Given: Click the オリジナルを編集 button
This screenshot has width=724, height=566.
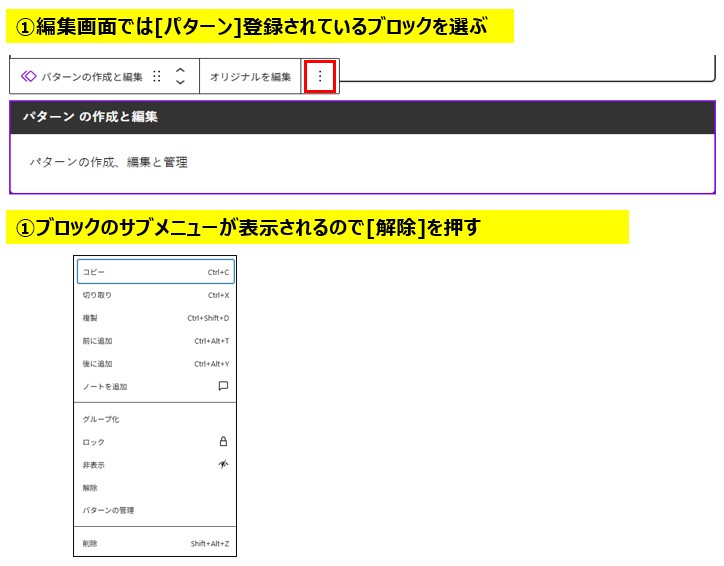Looking at the screenshot, I should pyautogui.click(x=250, y=77).
